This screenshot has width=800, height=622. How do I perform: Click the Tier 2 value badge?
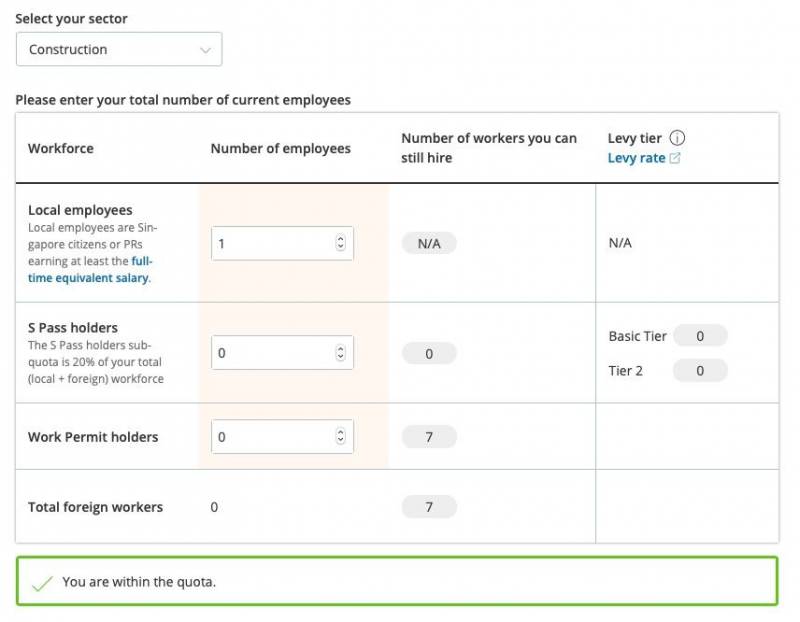(700, 371)
